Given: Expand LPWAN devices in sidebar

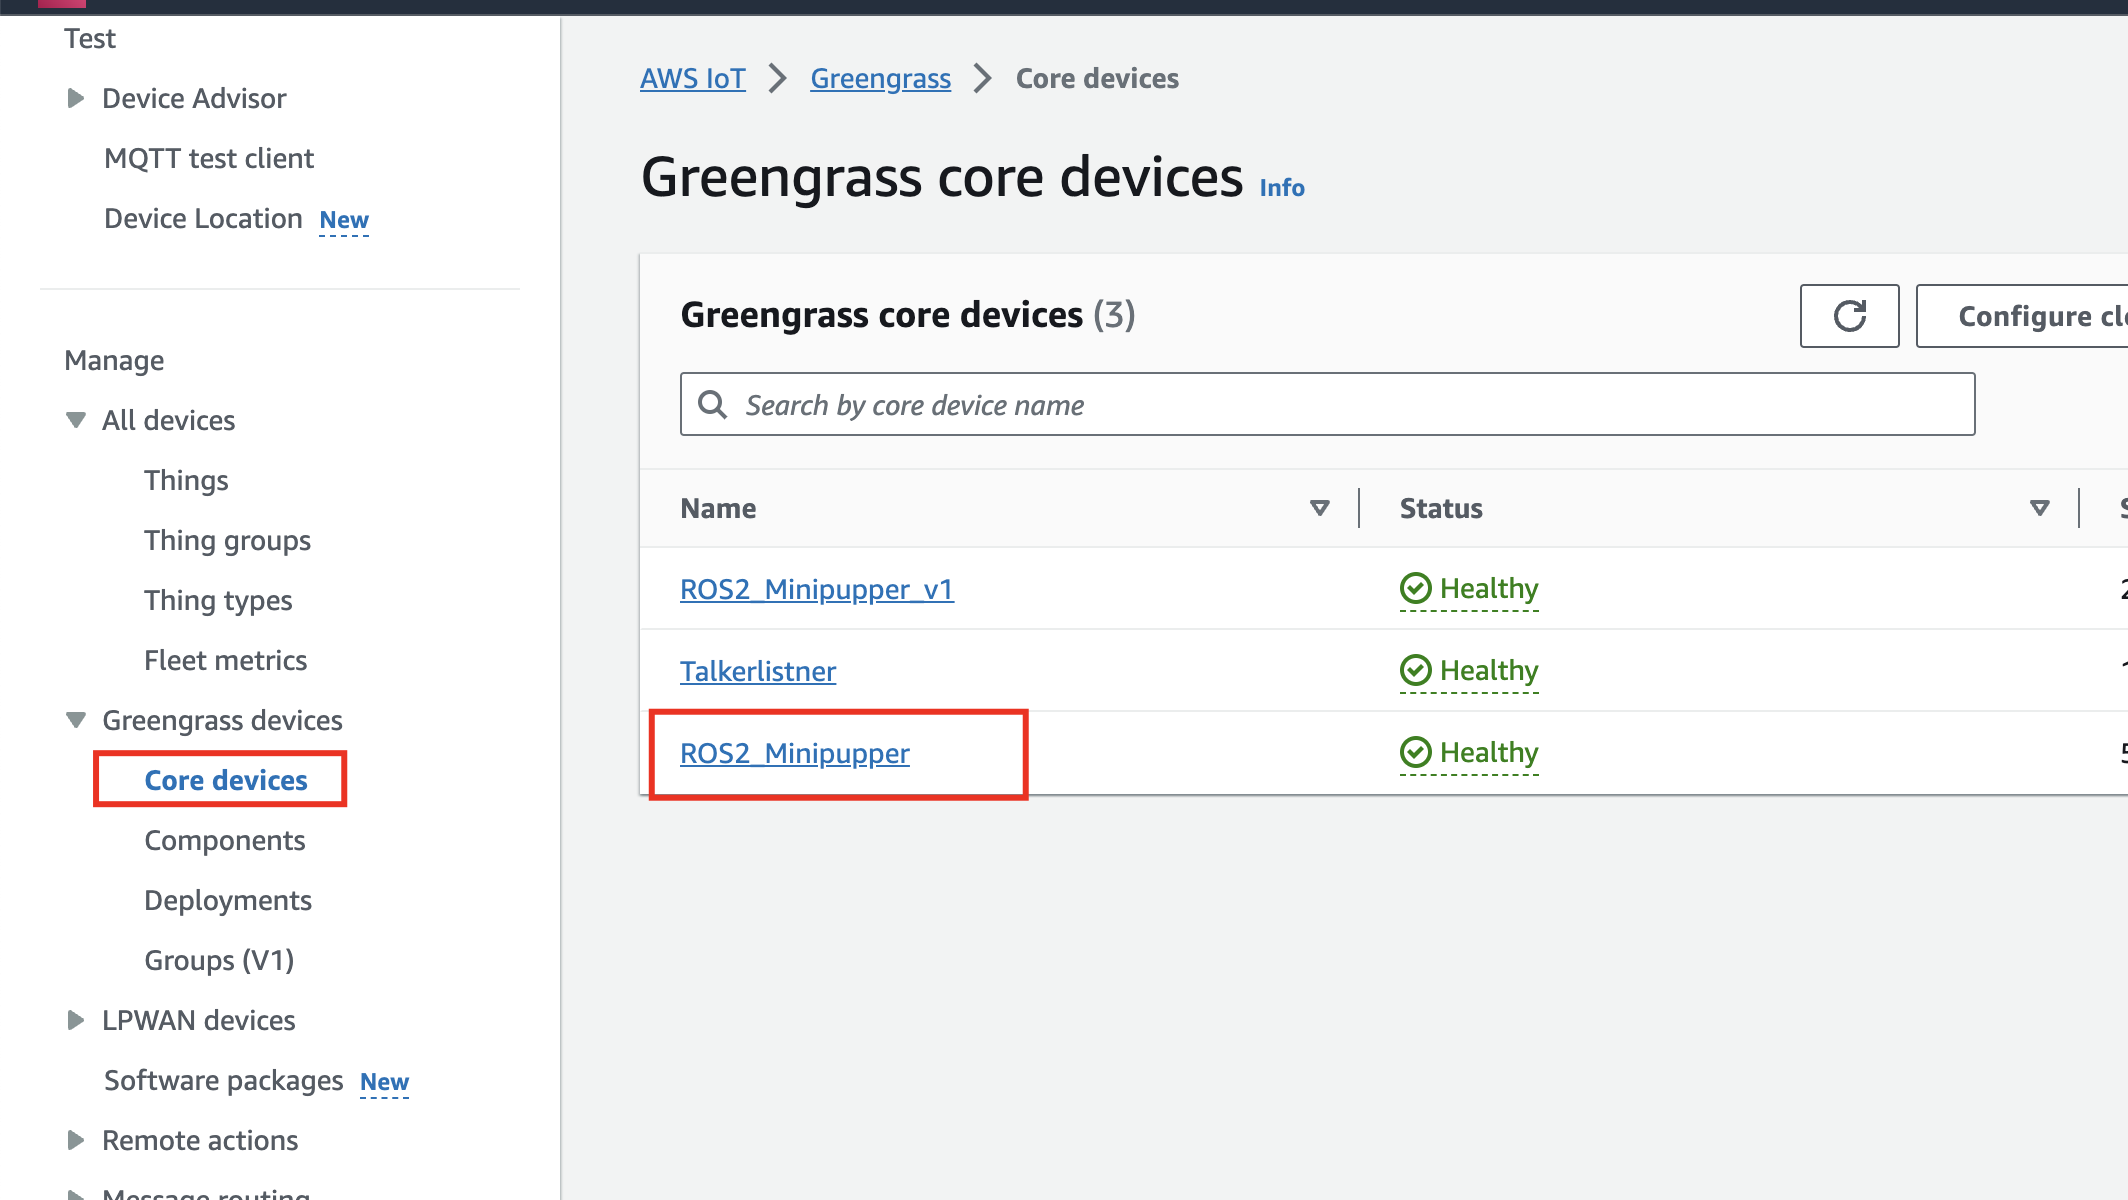Looking at the screenshot, I should pyautogui.click(x=75, y=1020).
